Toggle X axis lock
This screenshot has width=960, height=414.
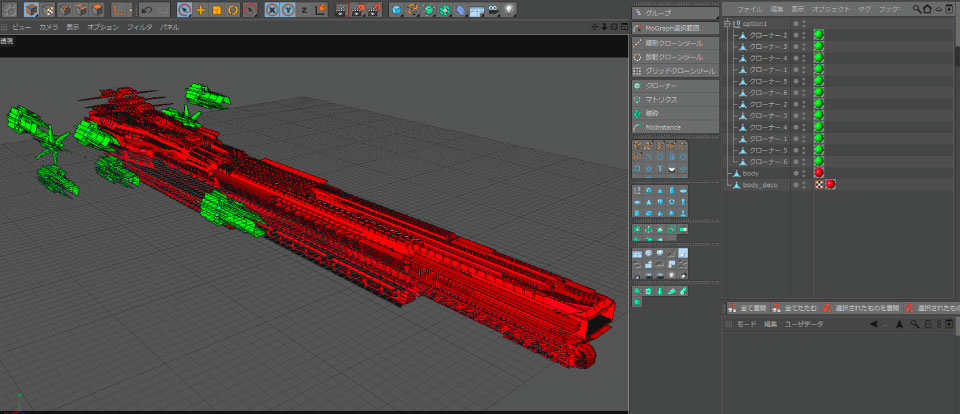pos(272,10)
